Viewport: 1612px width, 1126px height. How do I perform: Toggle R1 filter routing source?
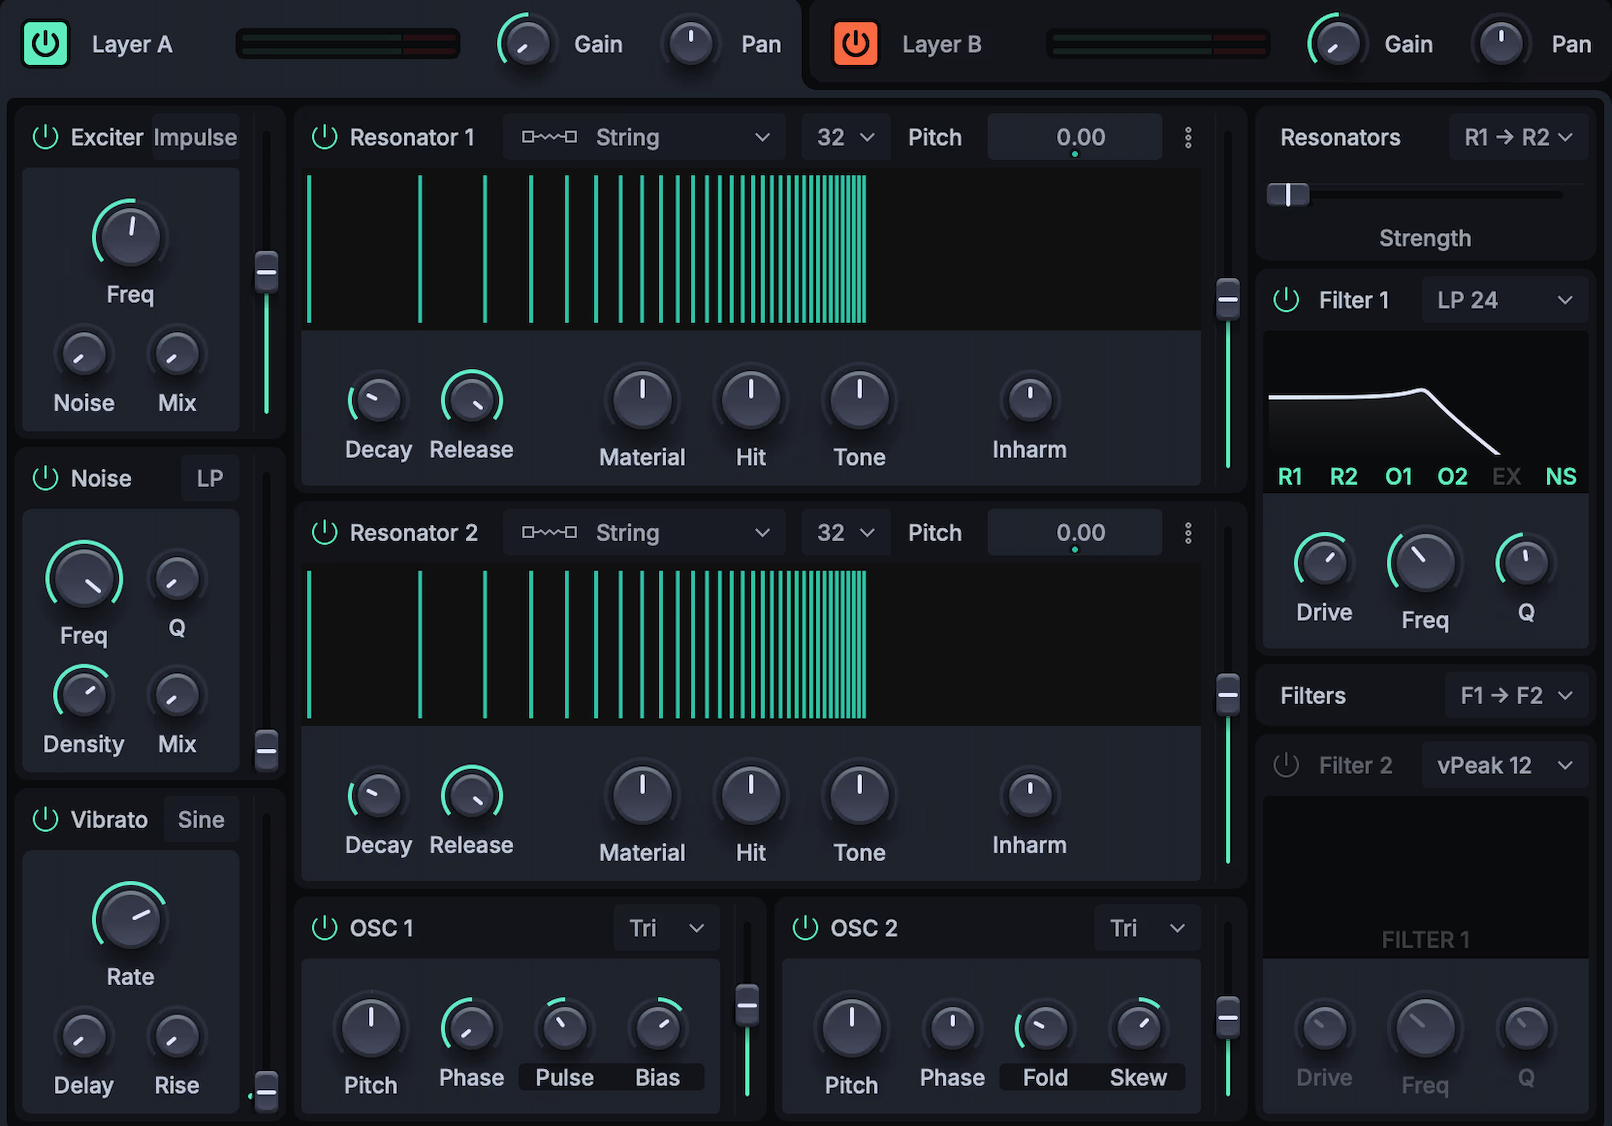[1290, 476]
